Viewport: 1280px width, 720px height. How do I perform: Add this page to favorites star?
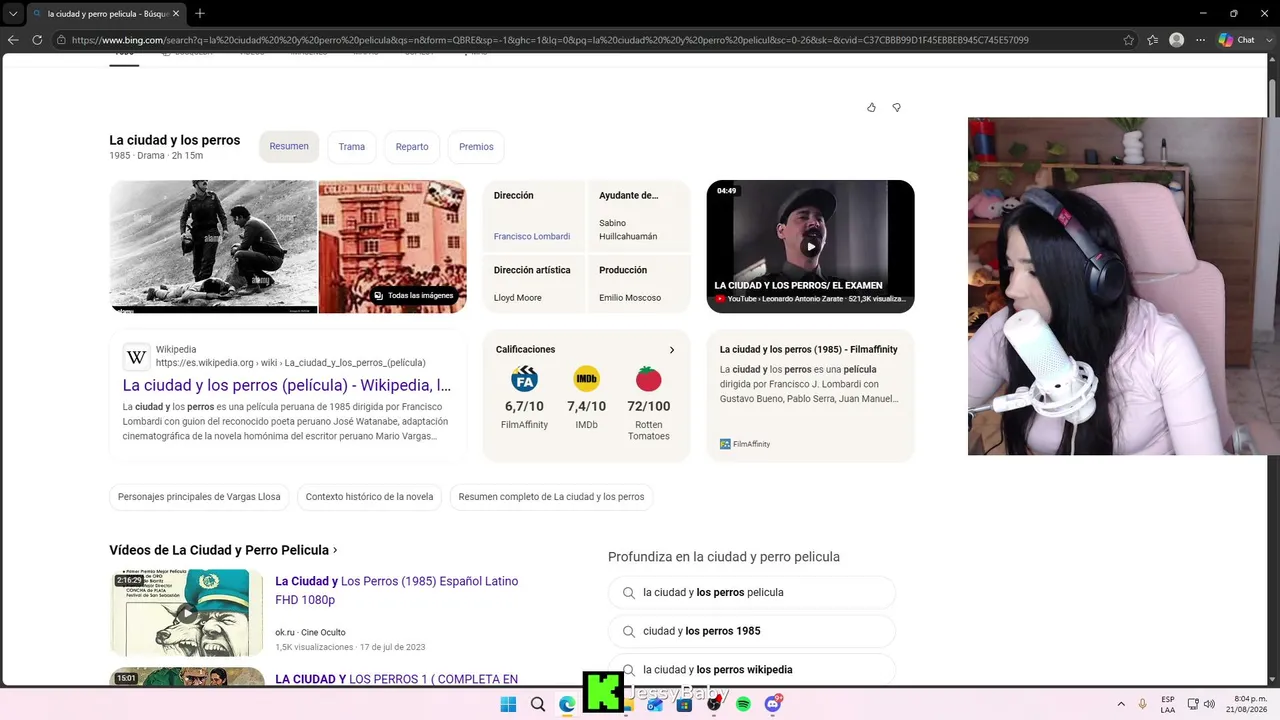click(x=1129, y=40)
